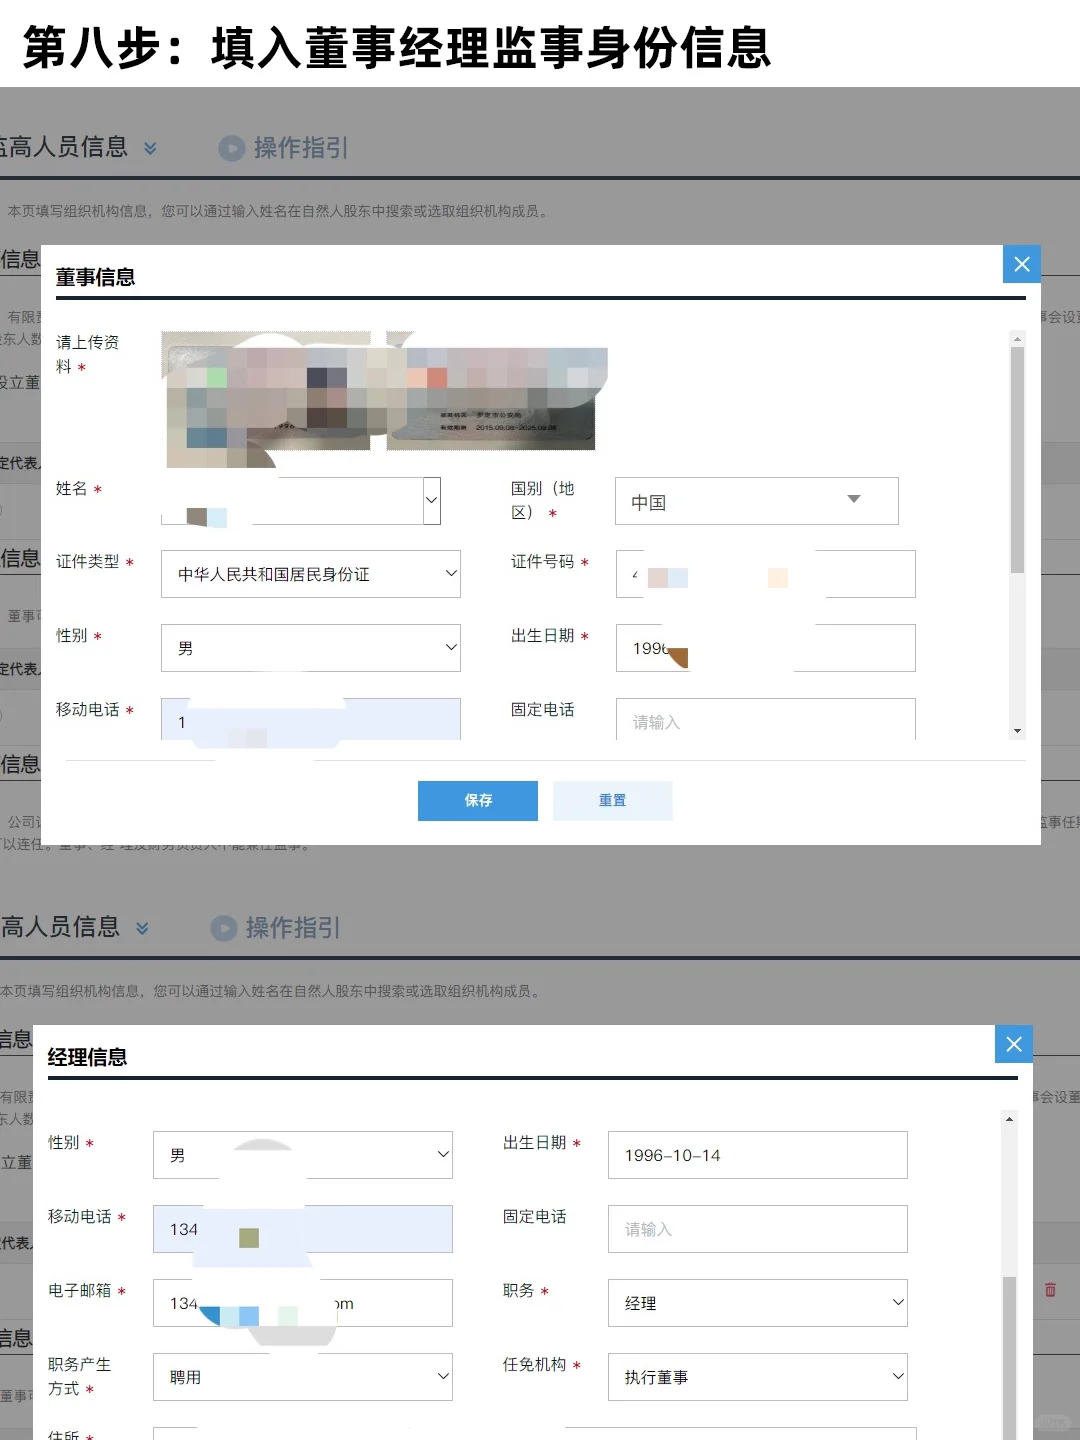The height and width of the screenshot is (1440, 1080).
Task: Click the scroll-down arrow in 董事信息 dialog
Action: (x=1017, y=731)
